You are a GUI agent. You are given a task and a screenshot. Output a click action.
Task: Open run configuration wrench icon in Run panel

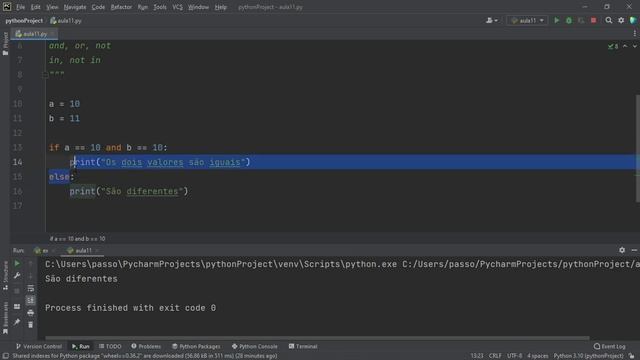coord(17,276)
